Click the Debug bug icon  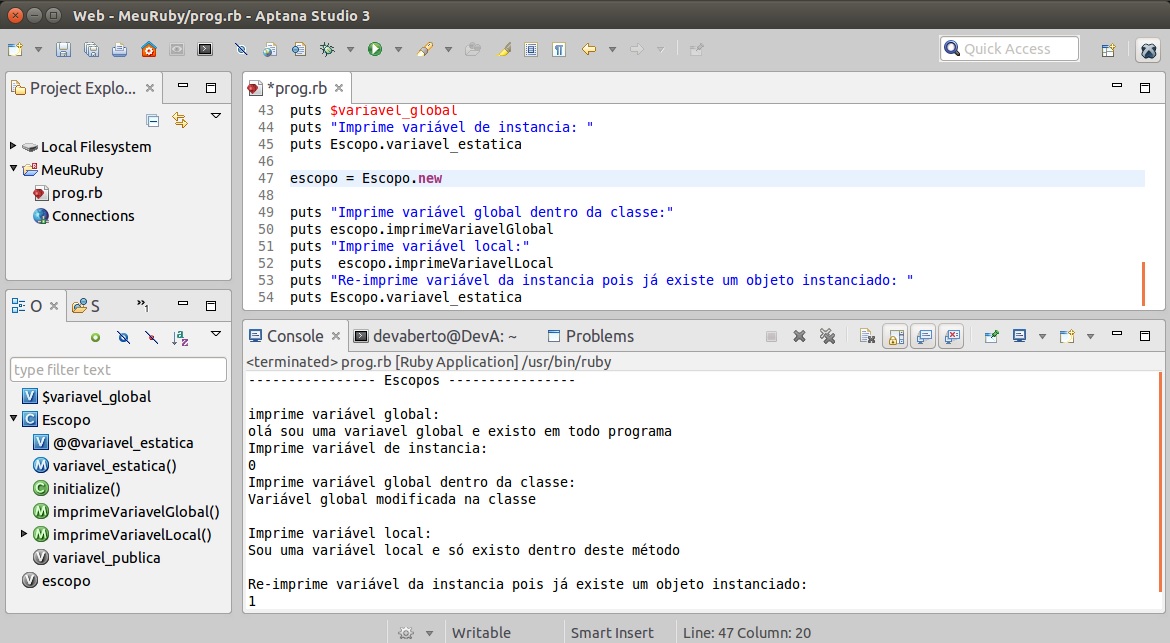326,49
